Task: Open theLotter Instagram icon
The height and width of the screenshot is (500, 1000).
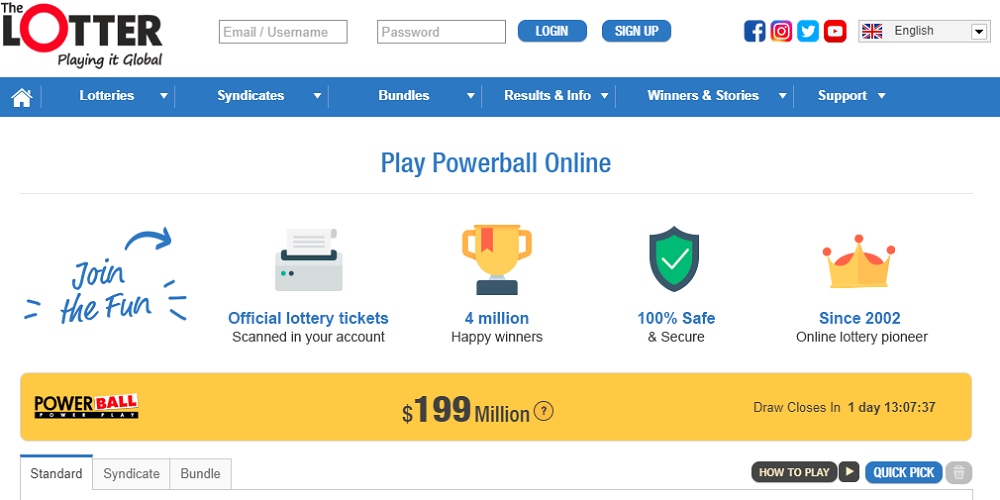Action: [782, 31]
